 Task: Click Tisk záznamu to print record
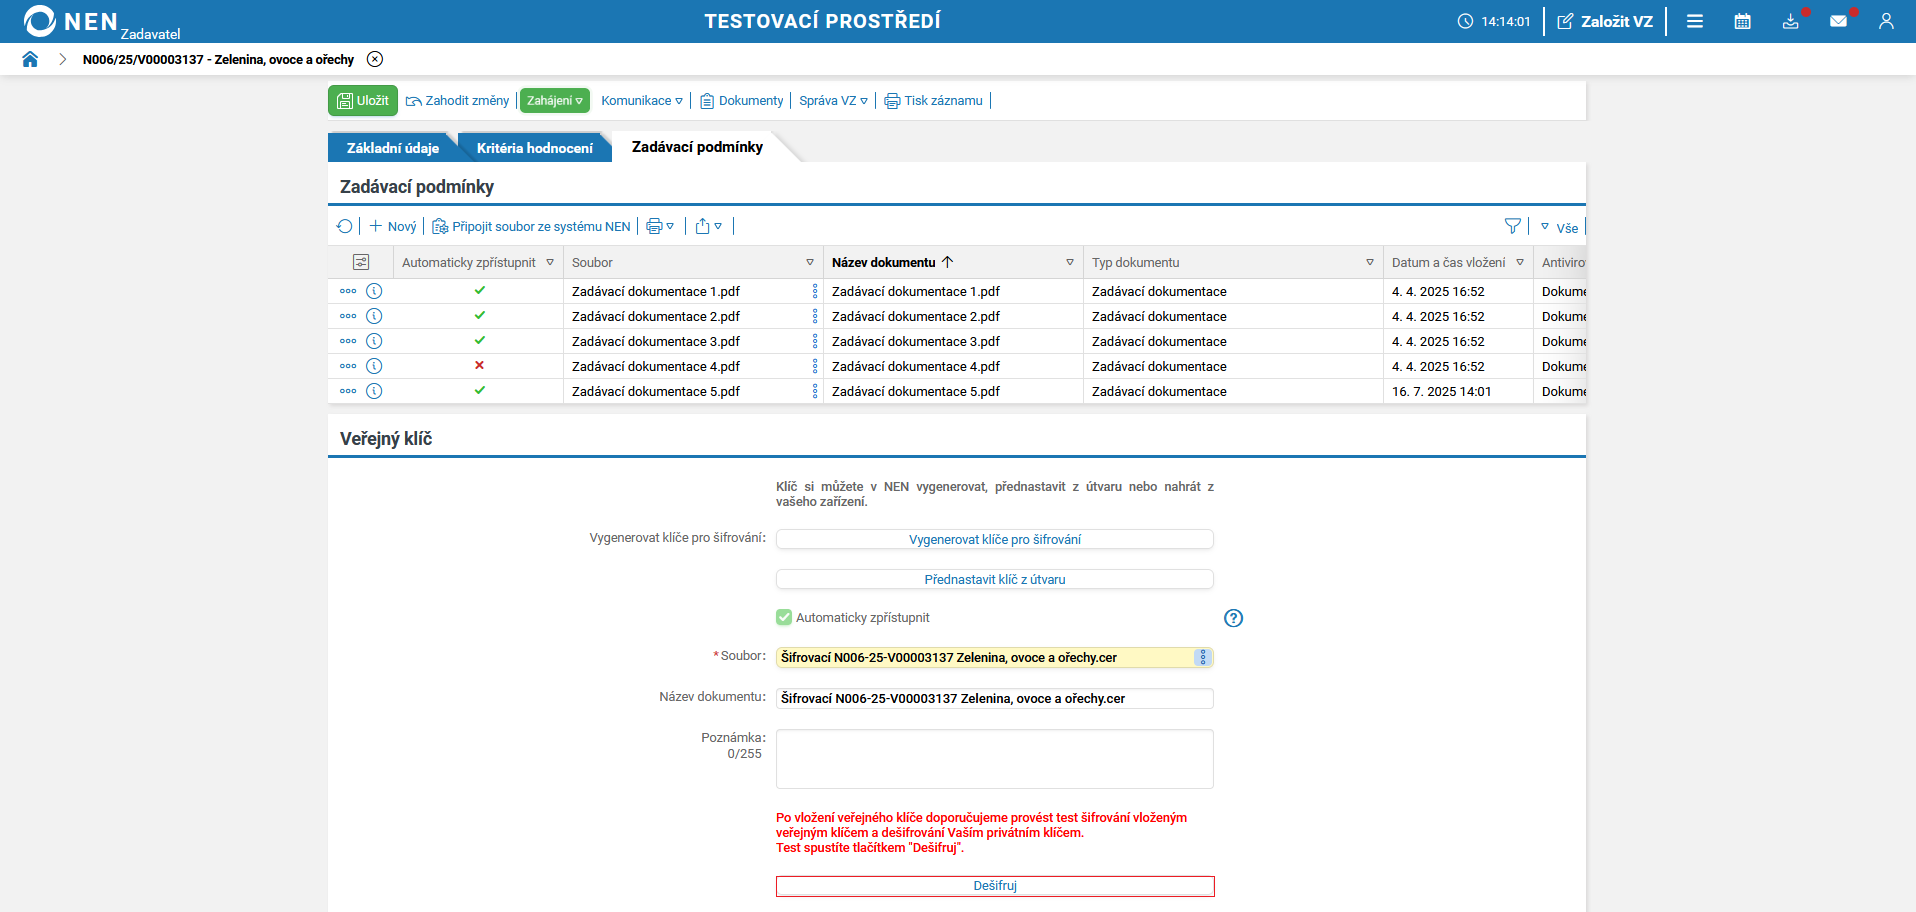click(x=933, y=101)
